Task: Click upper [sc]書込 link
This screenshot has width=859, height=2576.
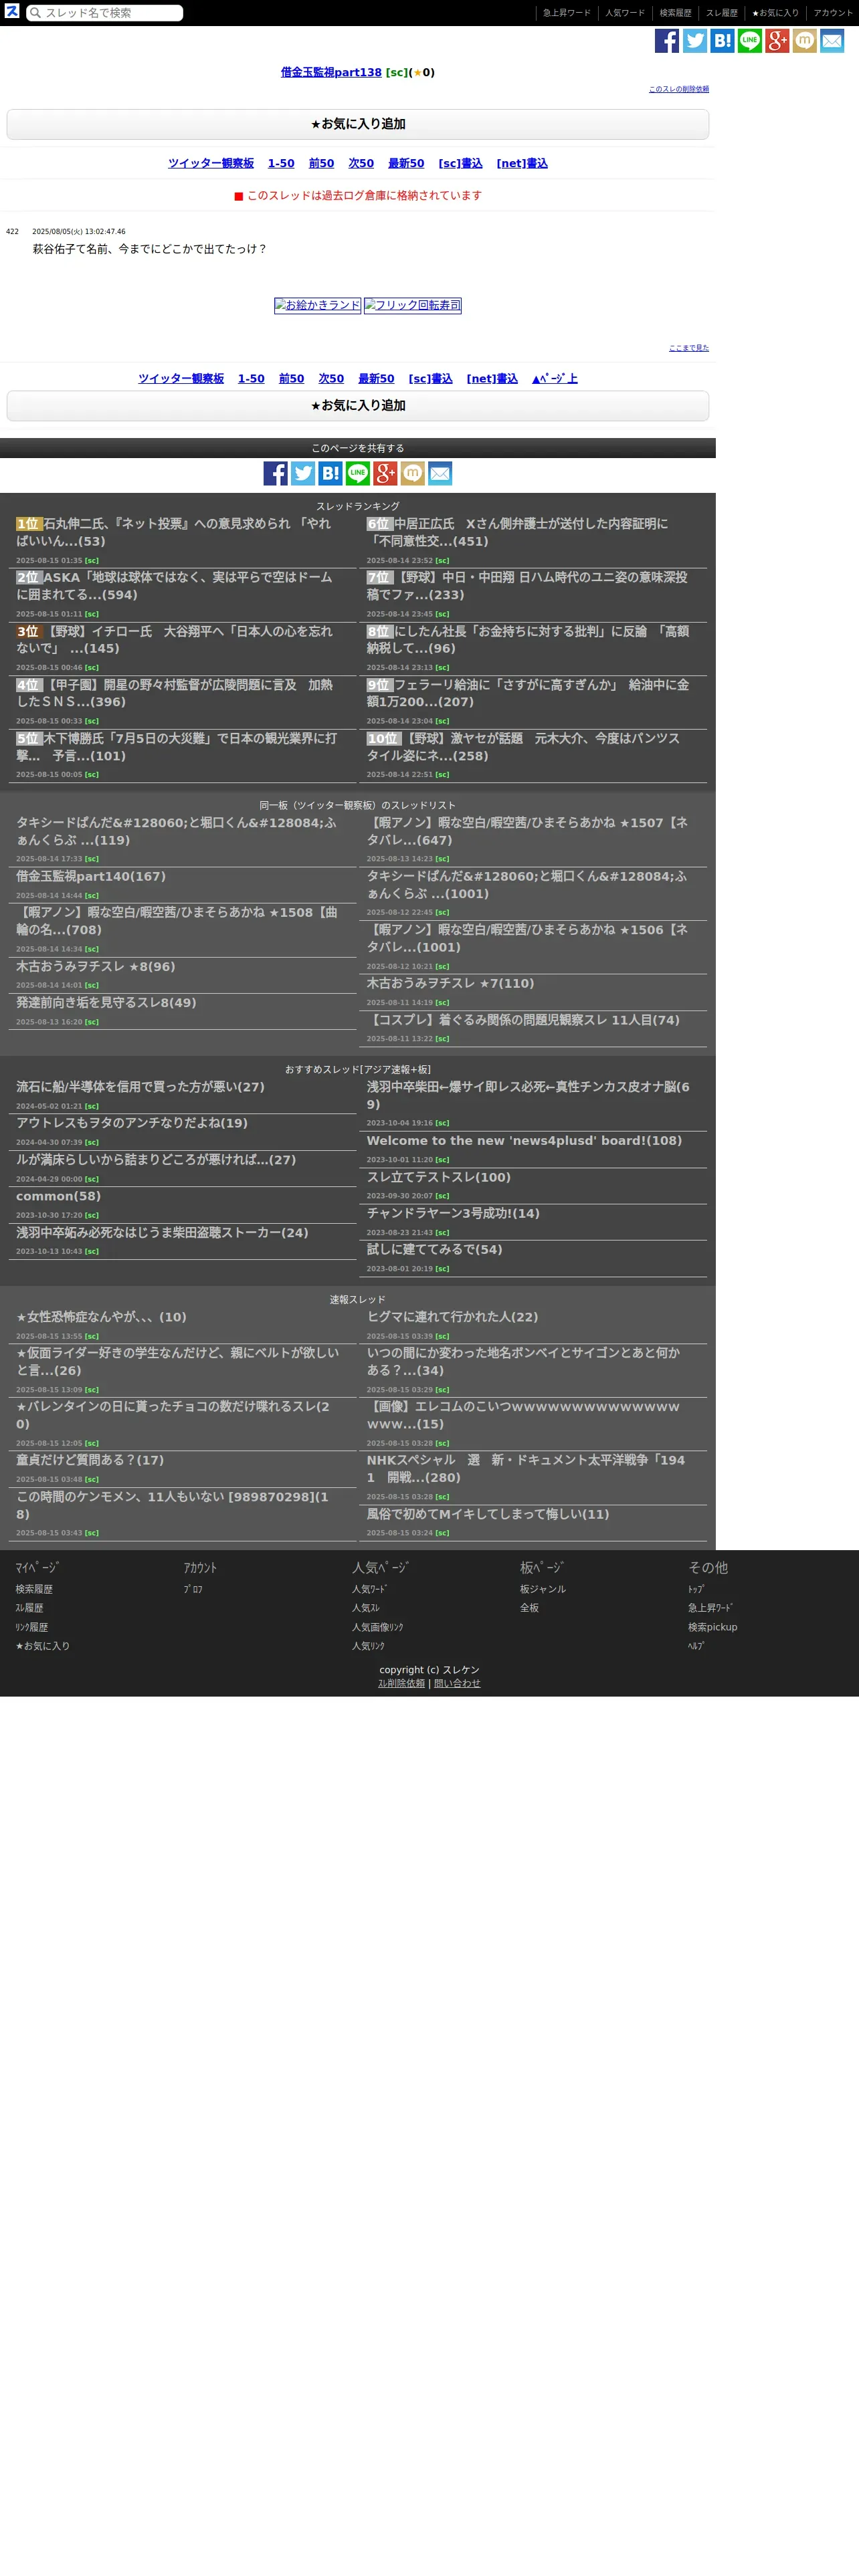Action: click(x=460, y=163)
